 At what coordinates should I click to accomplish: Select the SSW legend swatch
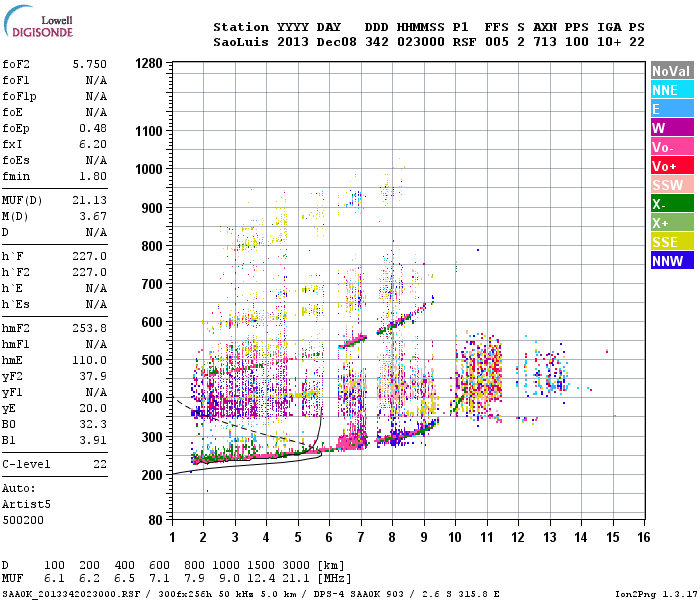[672, 185]
